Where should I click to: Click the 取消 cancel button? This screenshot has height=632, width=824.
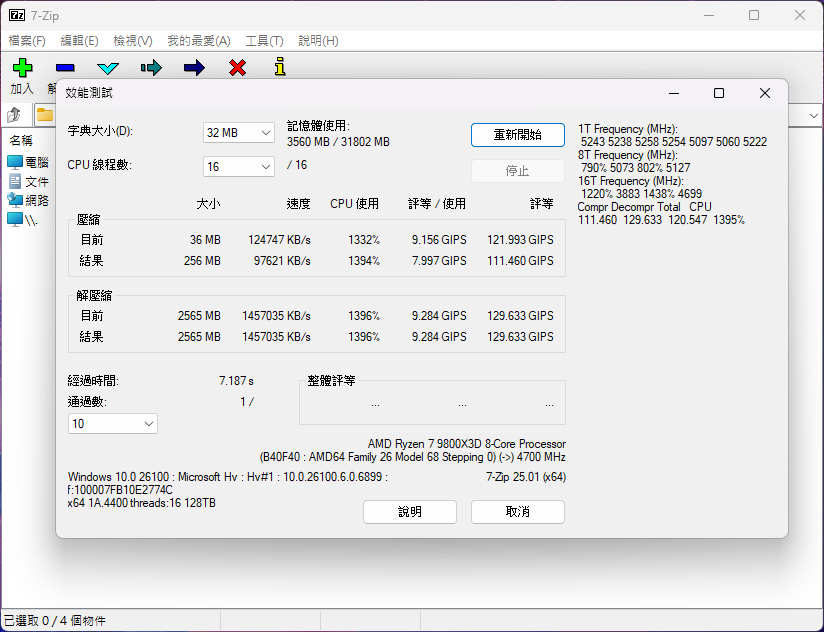pos(517,512)
